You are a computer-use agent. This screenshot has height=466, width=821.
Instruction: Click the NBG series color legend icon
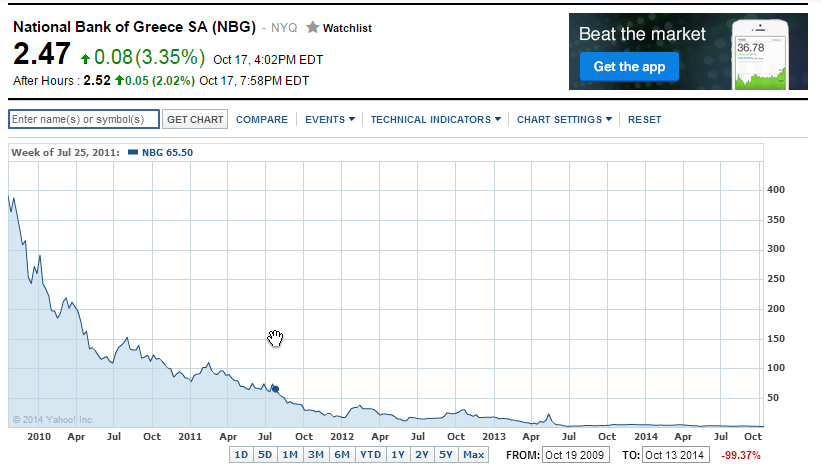pos(133,152)
